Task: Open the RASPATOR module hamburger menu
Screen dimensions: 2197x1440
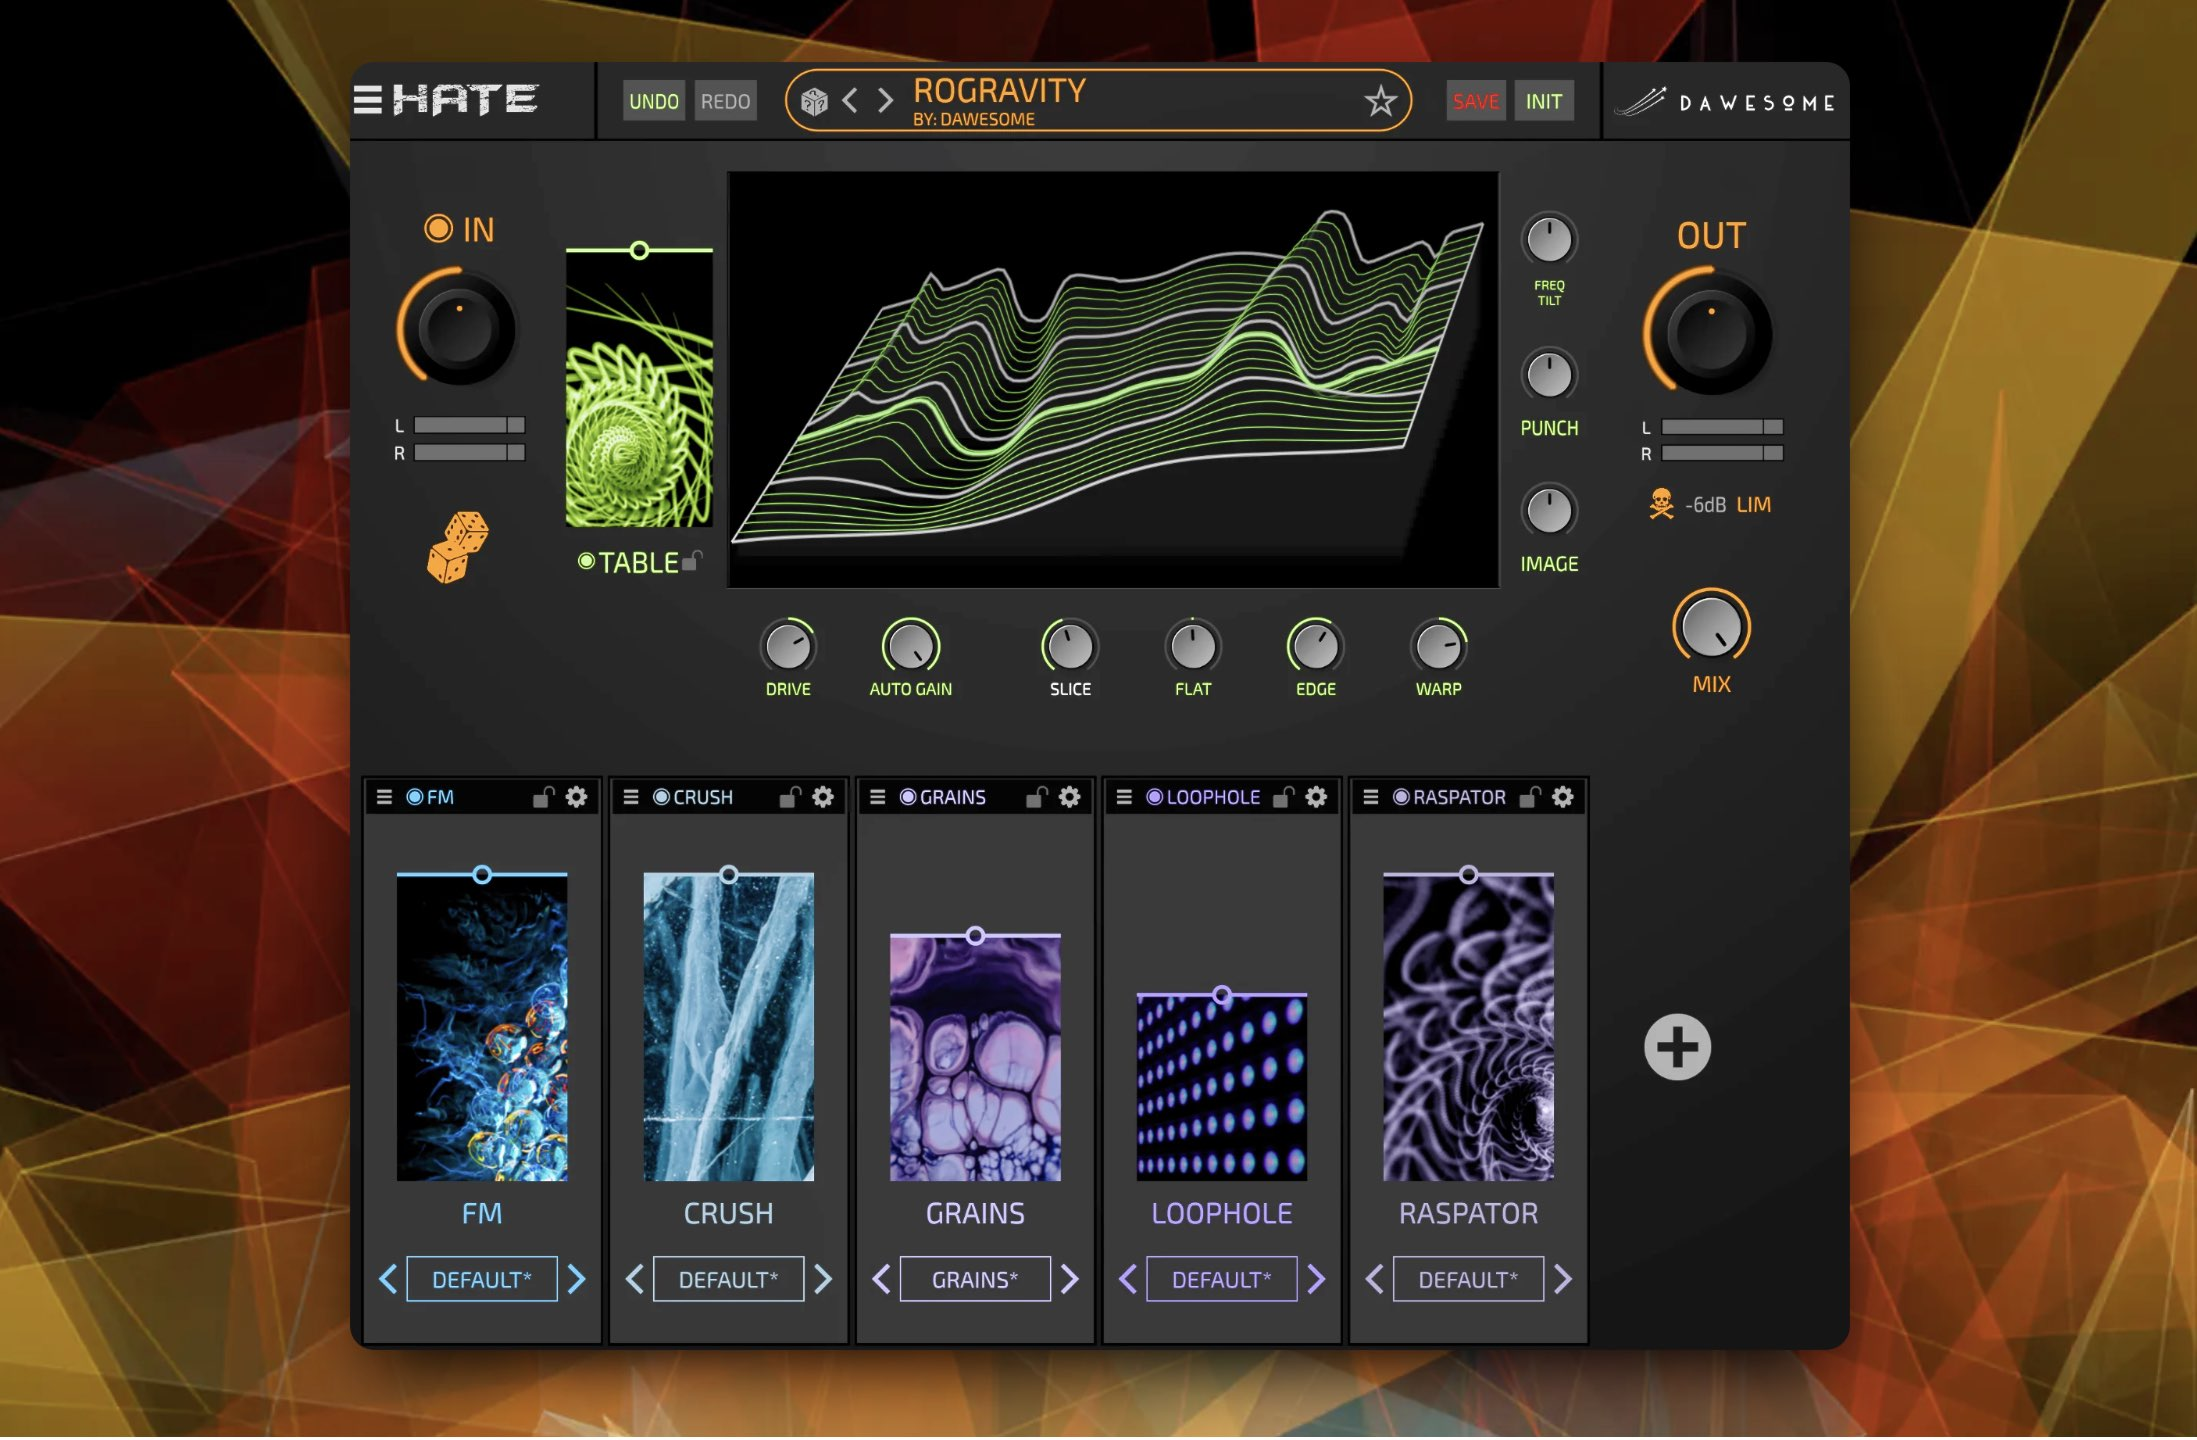Action: click(1371, 797)
